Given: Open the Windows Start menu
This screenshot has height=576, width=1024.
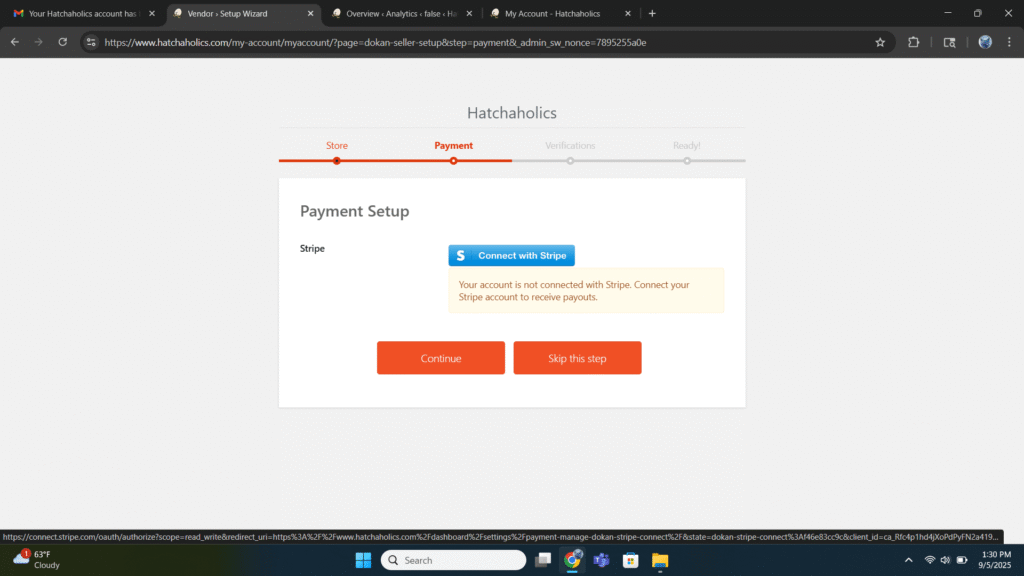Looking at the screenshot, I should coord(363,560).
